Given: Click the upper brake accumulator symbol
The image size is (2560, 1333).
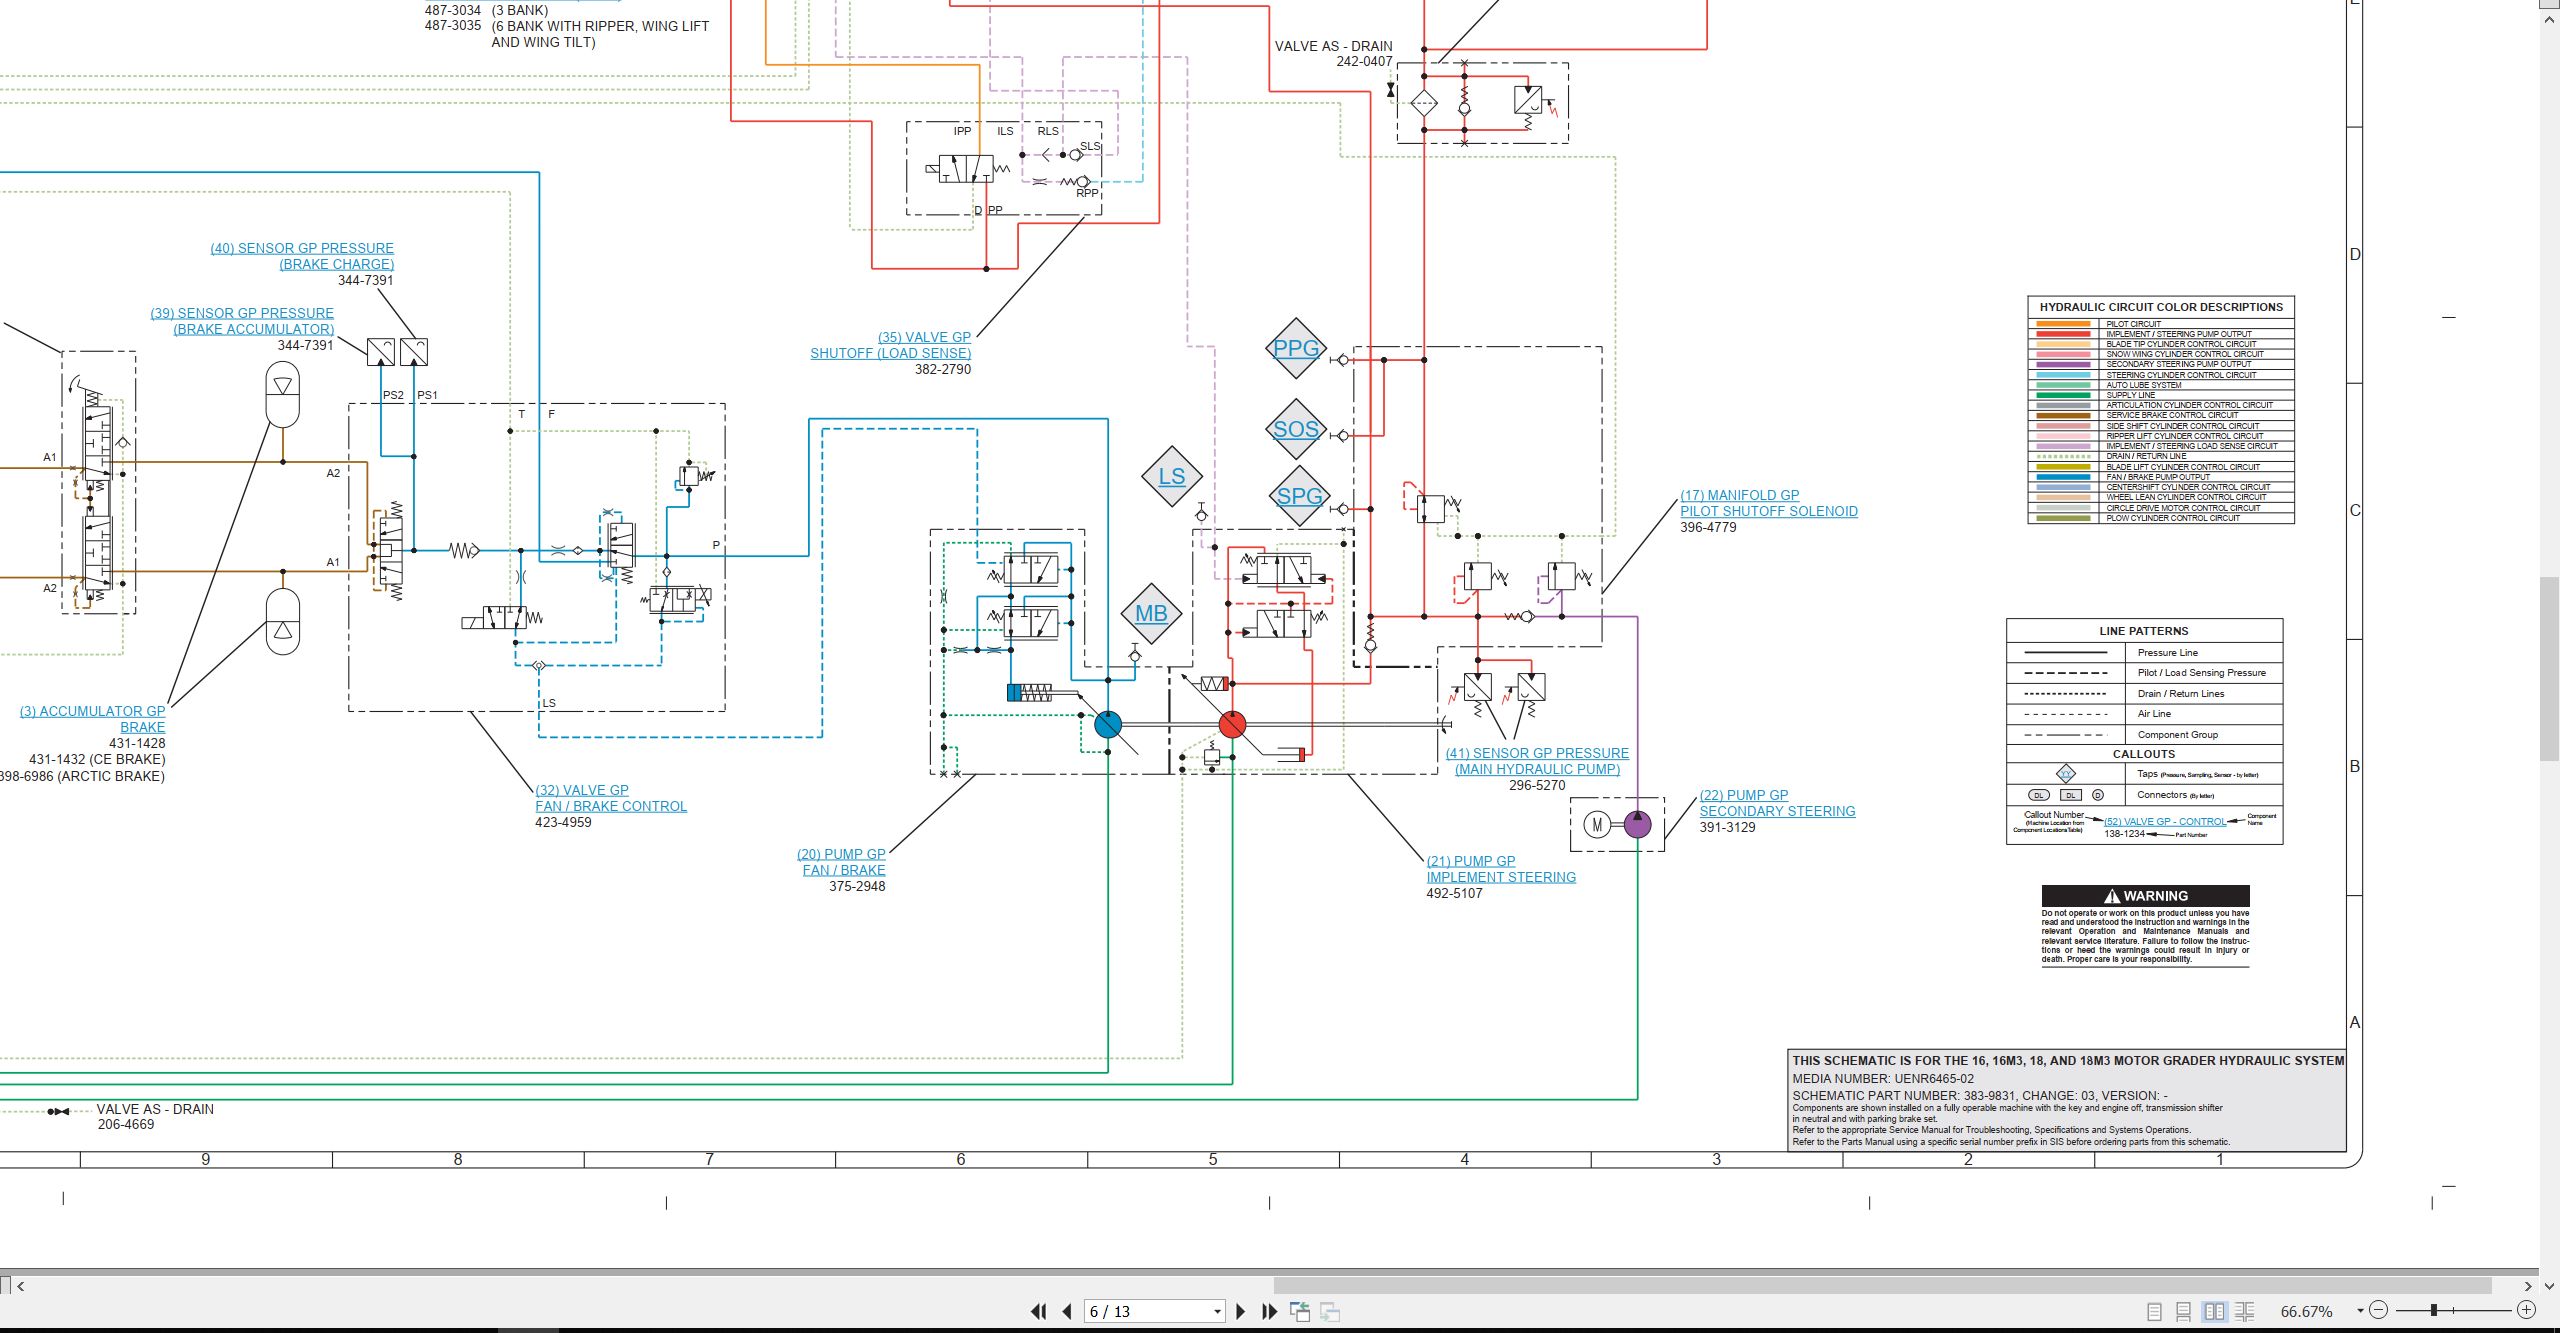Looking at the screenshot, I should tap(283, 395).
